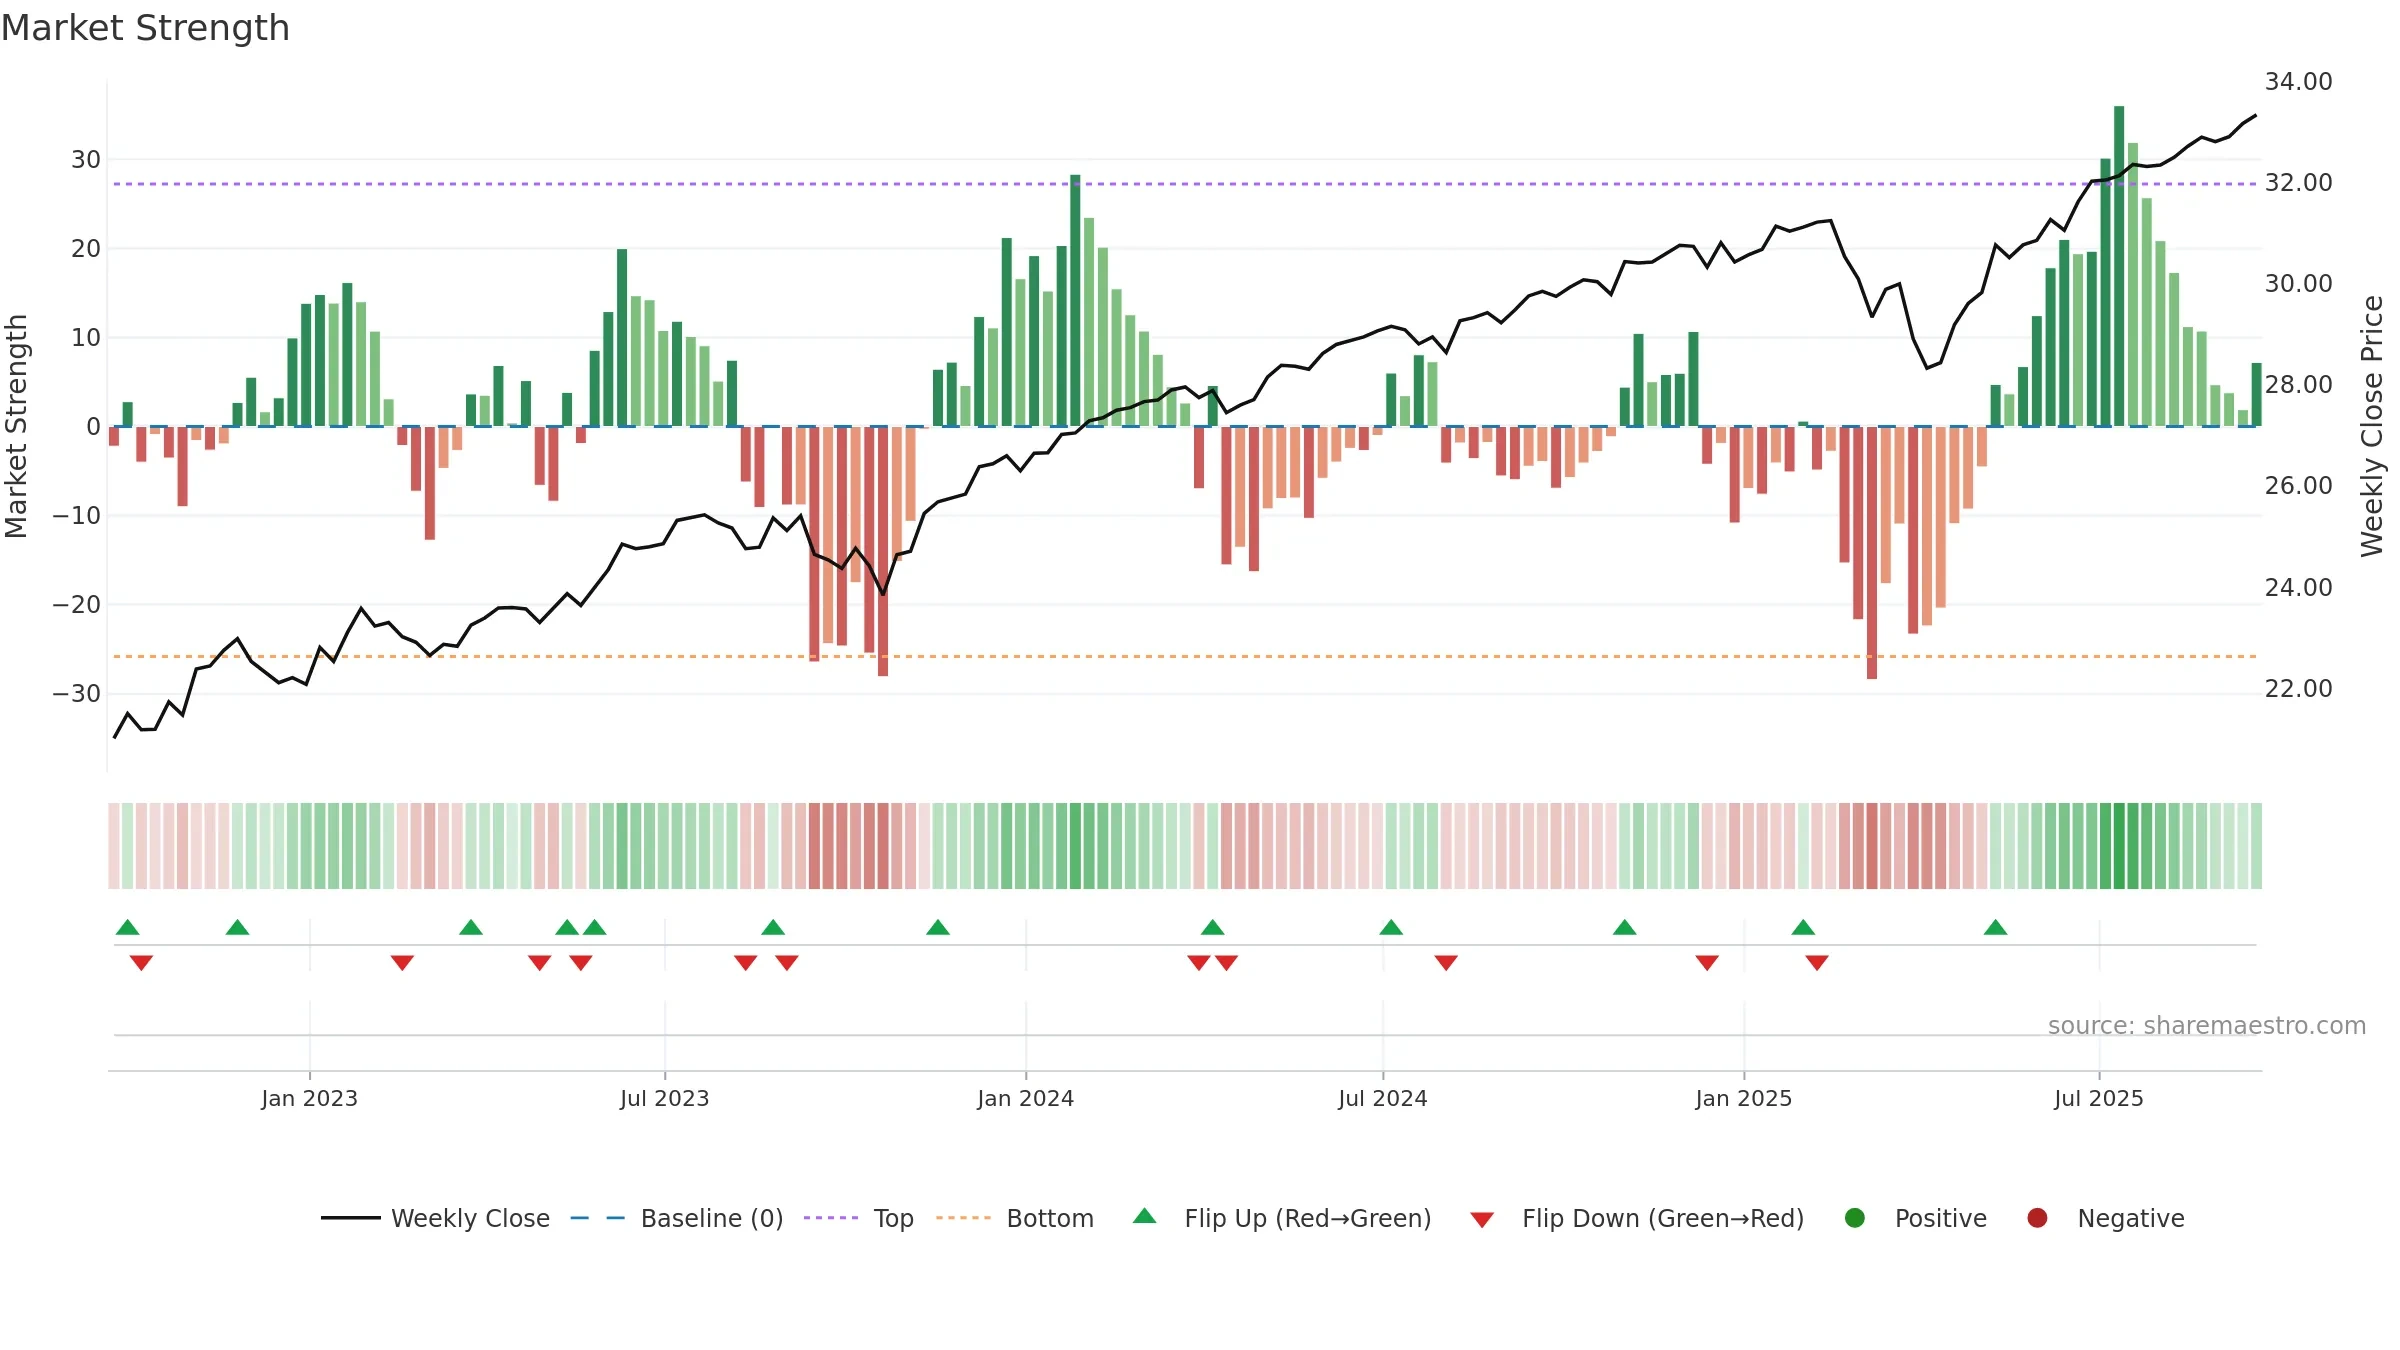Click the Positive legend label

pyautogui.click(x=1941, y=1218)
